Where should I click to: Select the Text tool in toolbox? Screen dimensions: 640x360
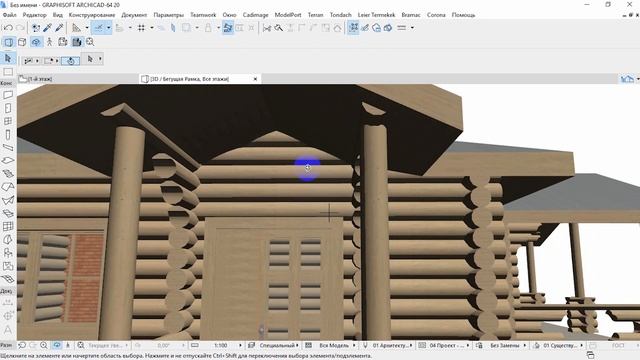8,330
